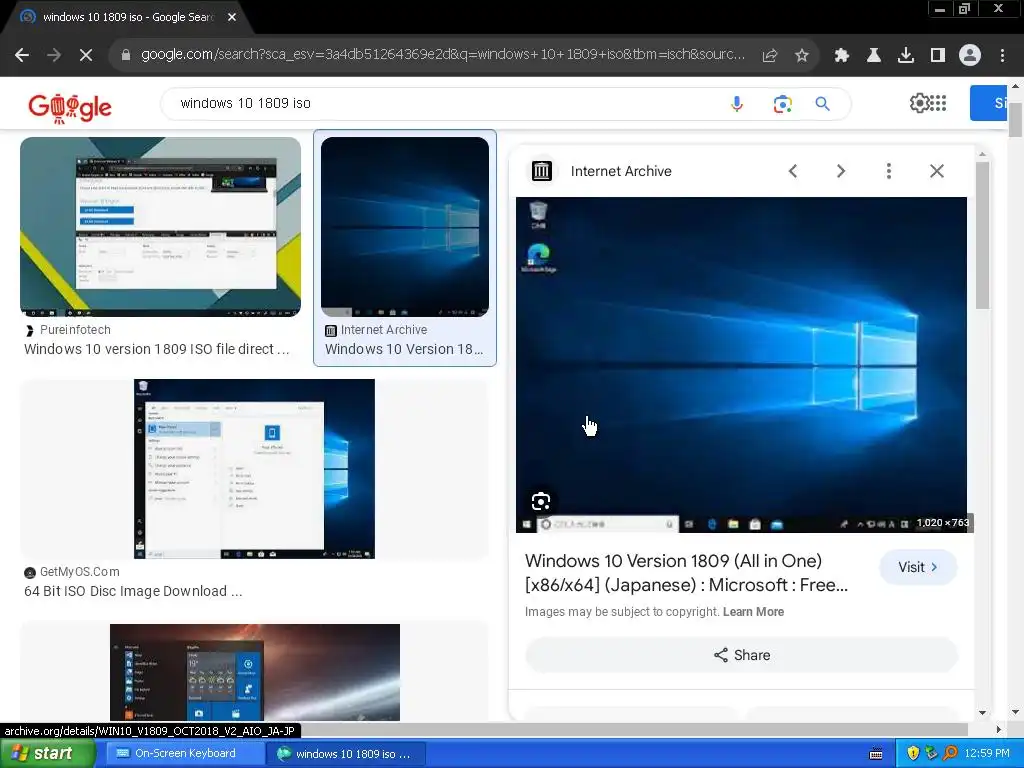Open preview panel more options menu
Image resolution: width=1024 pixels, height=768 pixels.
[x=888, y=171]
